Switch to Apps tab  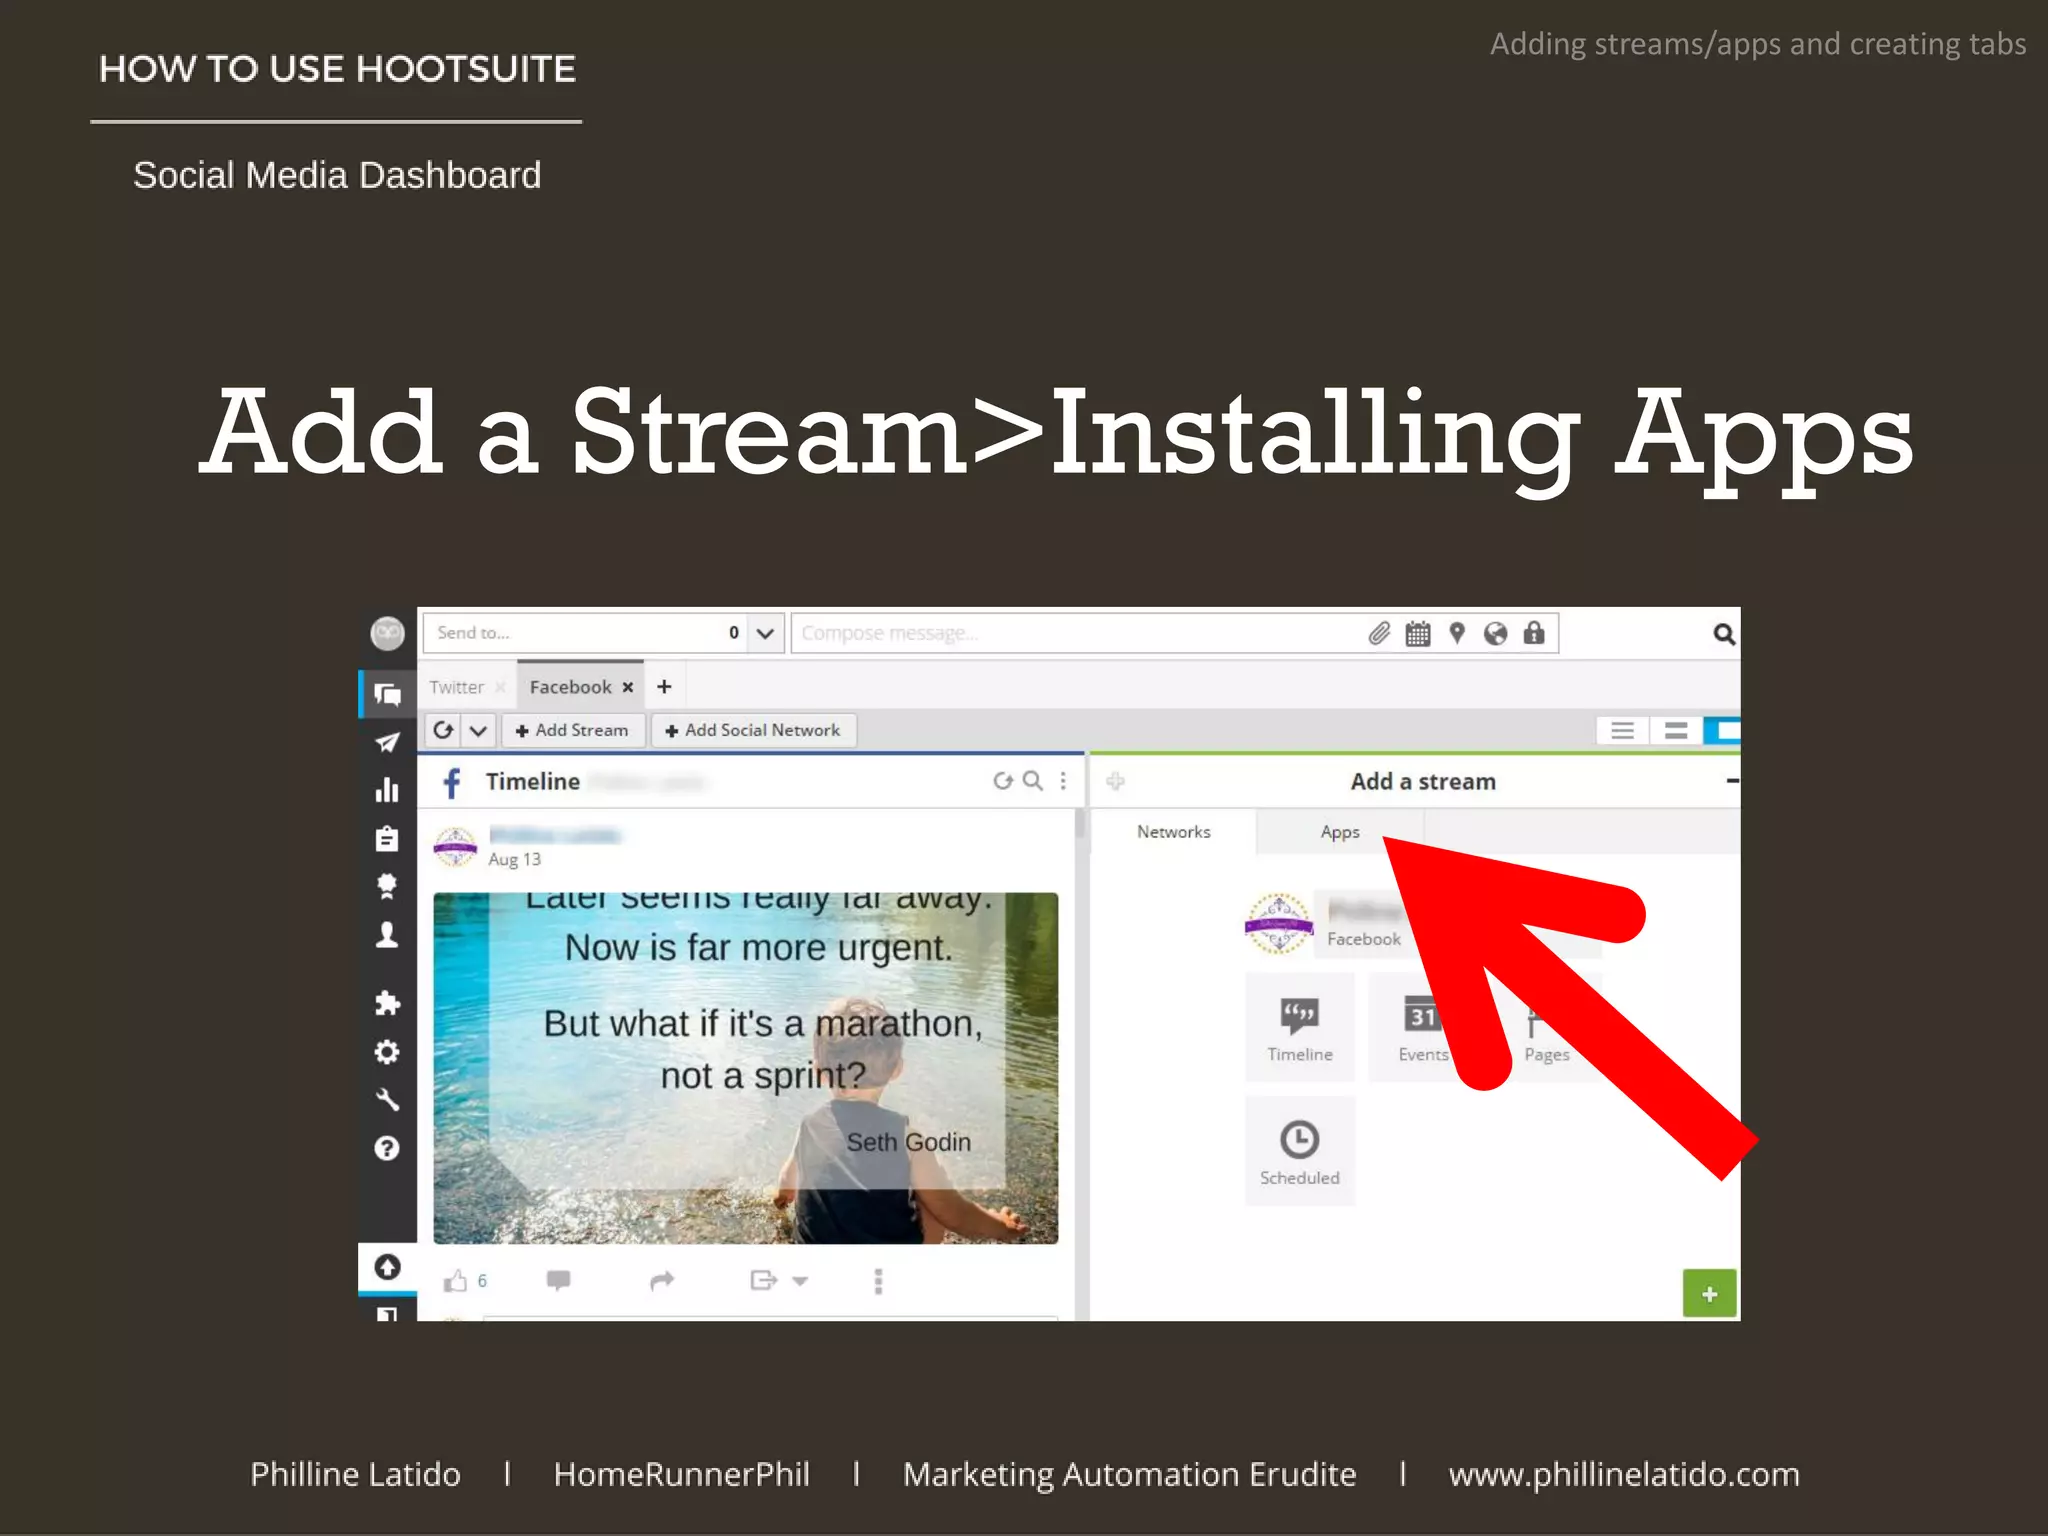tap(1340, 832)
